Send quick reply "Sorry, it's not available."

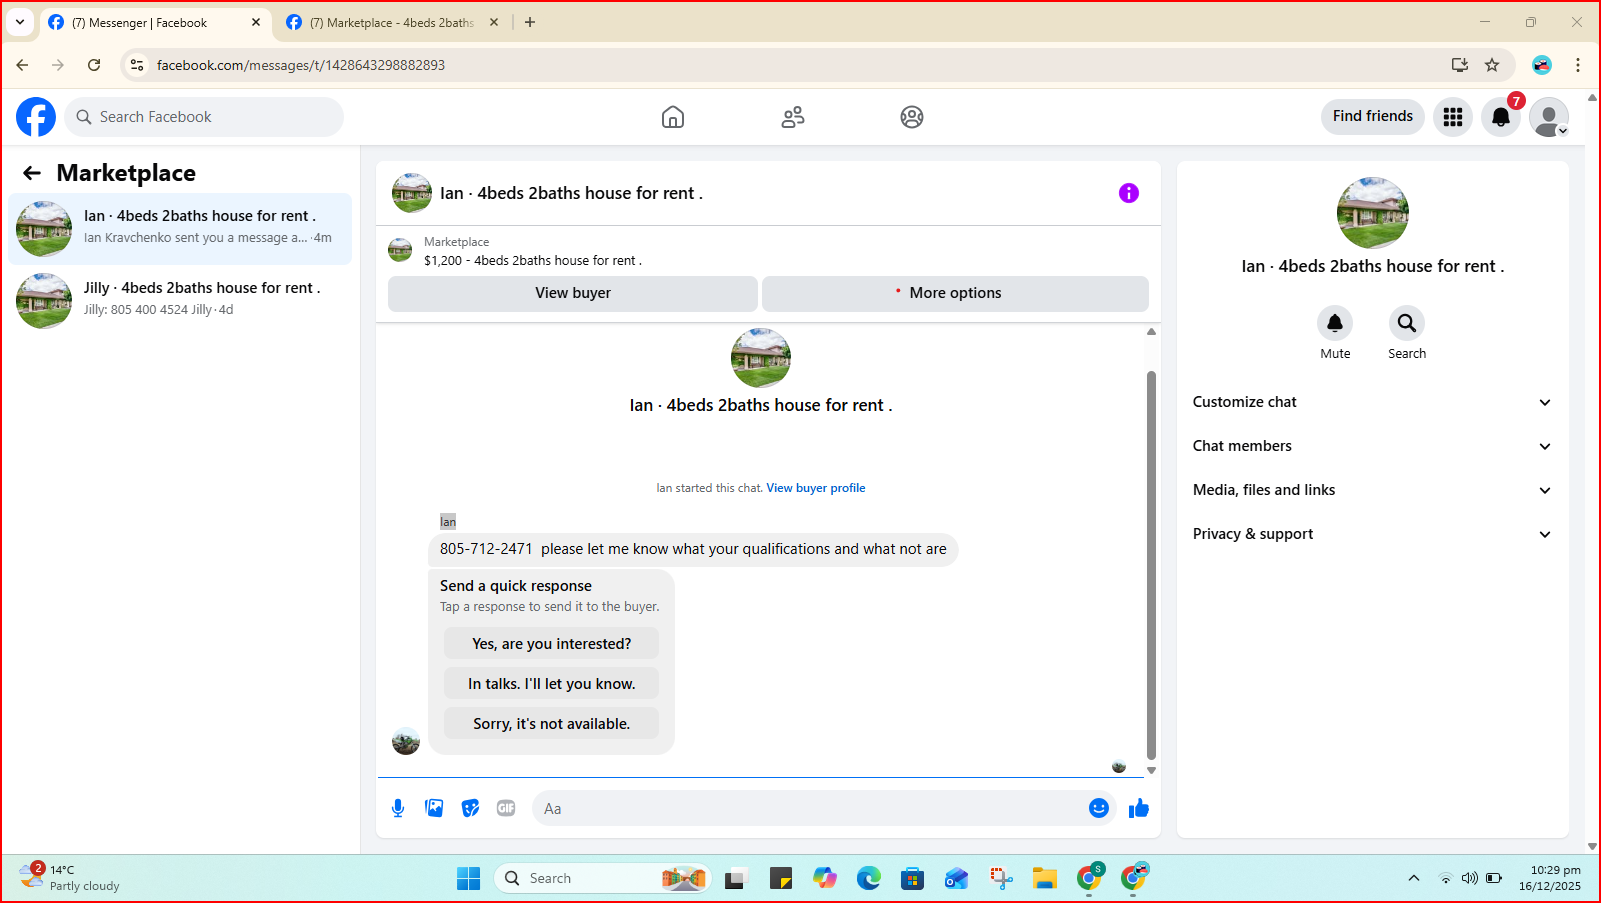tap(552, 724)
